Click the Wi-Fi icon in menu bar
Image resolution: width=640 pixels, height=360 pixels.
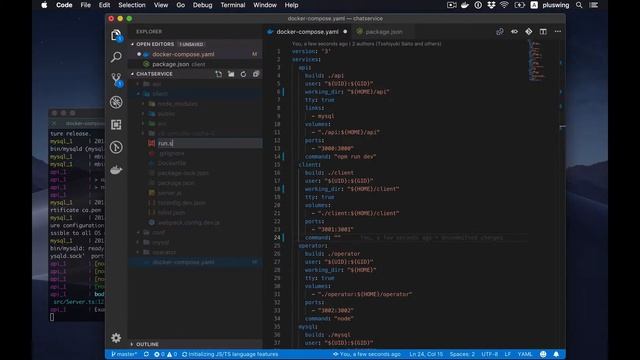pos(504,5)
